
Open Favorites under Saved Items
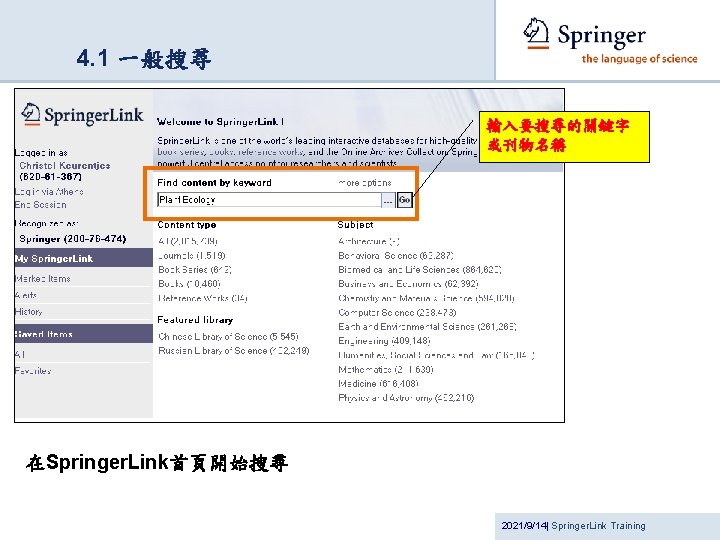pos(33,371)
